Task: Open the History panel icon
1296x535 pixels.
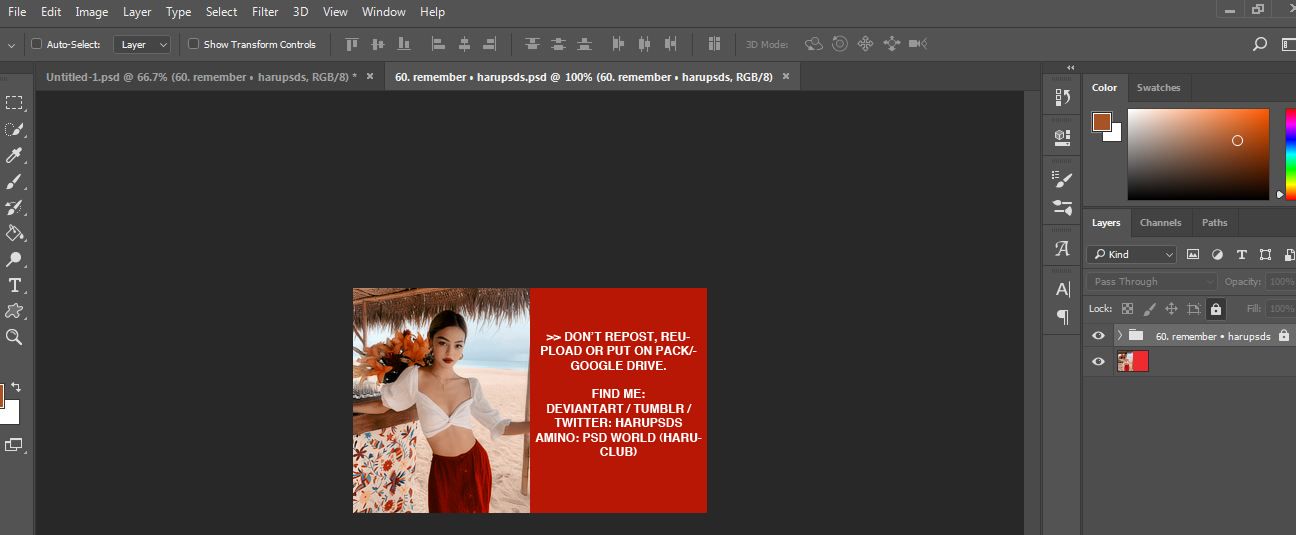Action: [x=1062, y=97]
